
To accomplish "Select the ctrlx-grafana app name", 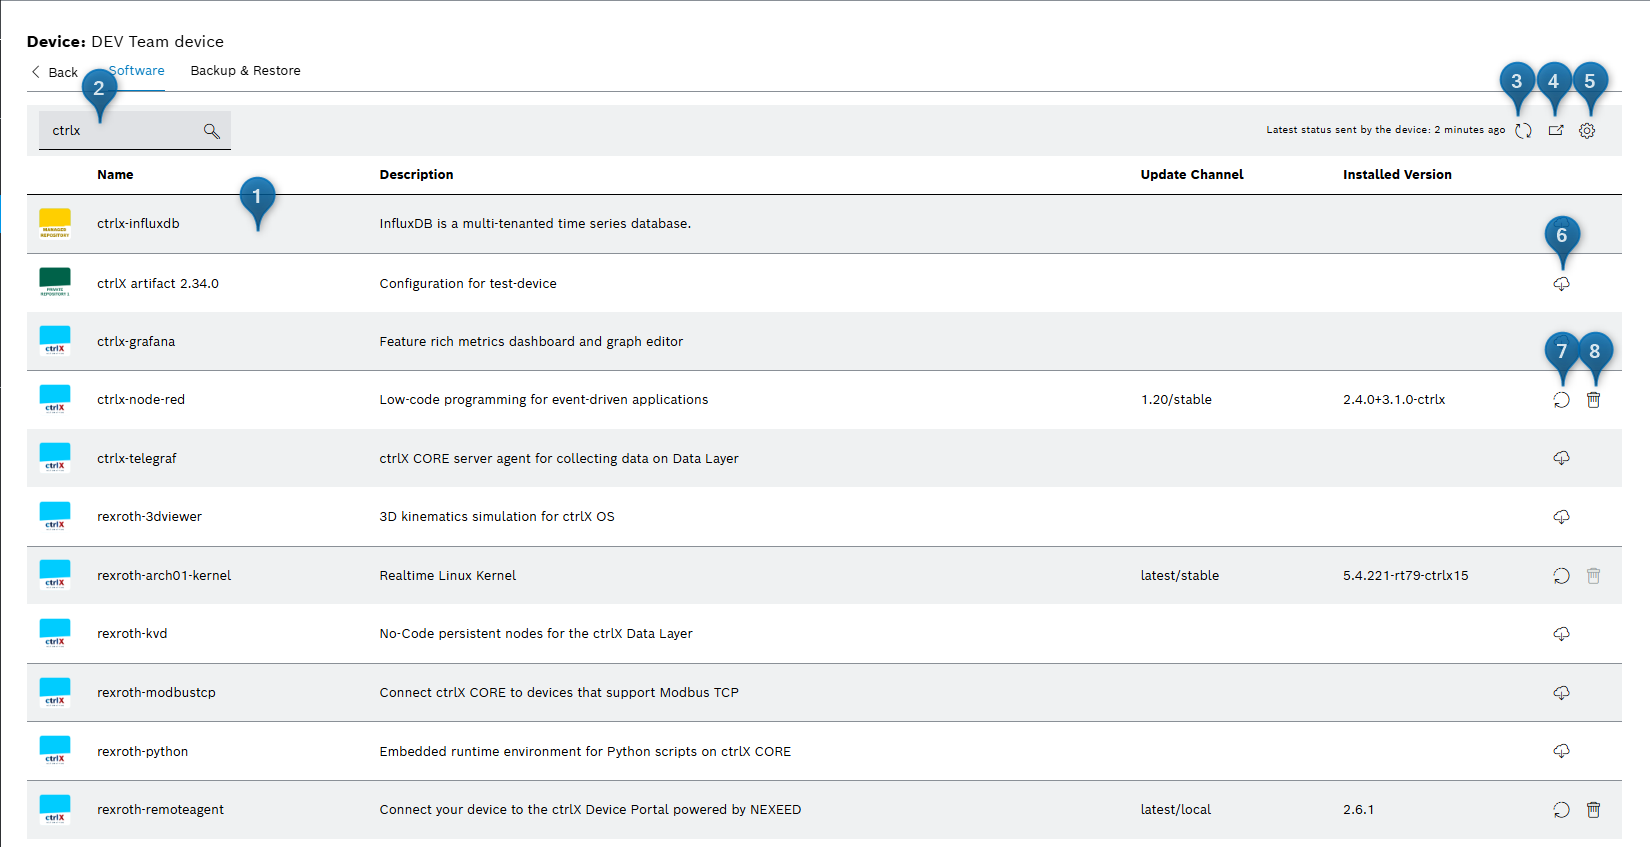I will point(136,342).
